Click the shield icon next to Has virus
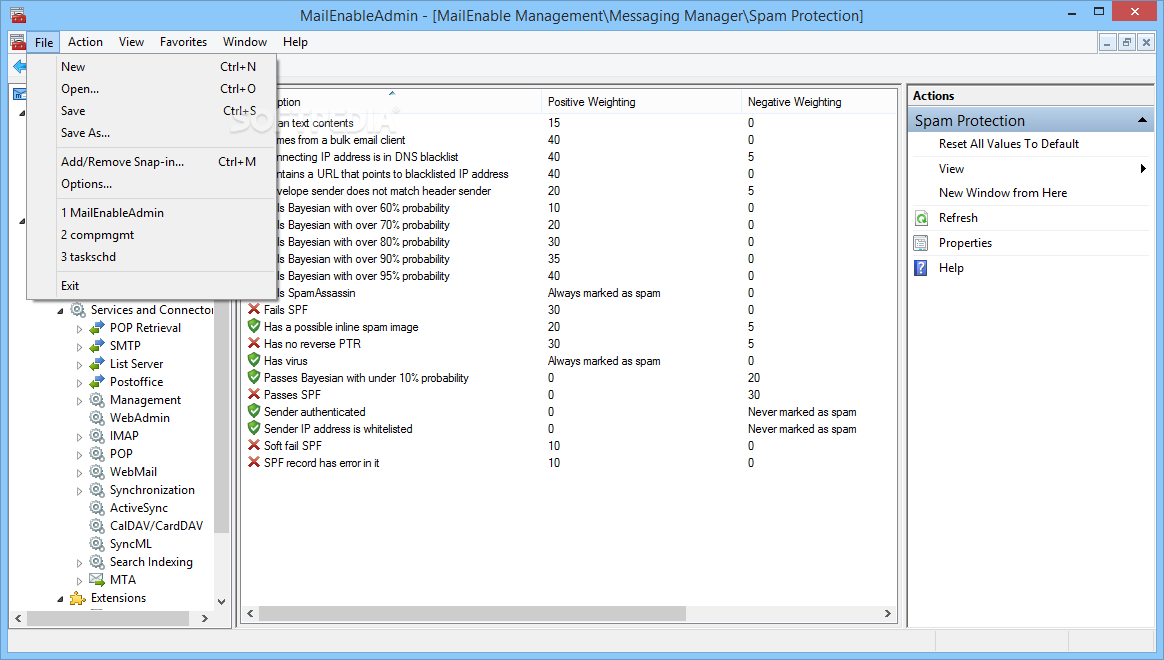 [x=254, y=361]
